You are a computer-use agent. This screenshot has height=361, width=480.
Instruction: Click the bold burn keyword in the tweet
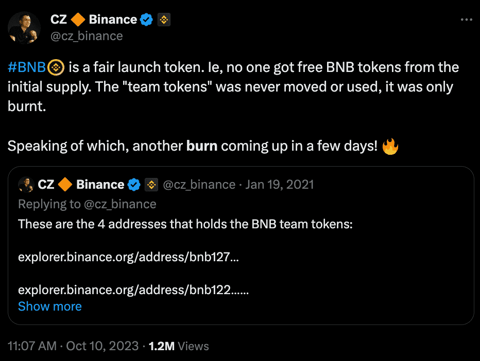[x=202, y=146]
